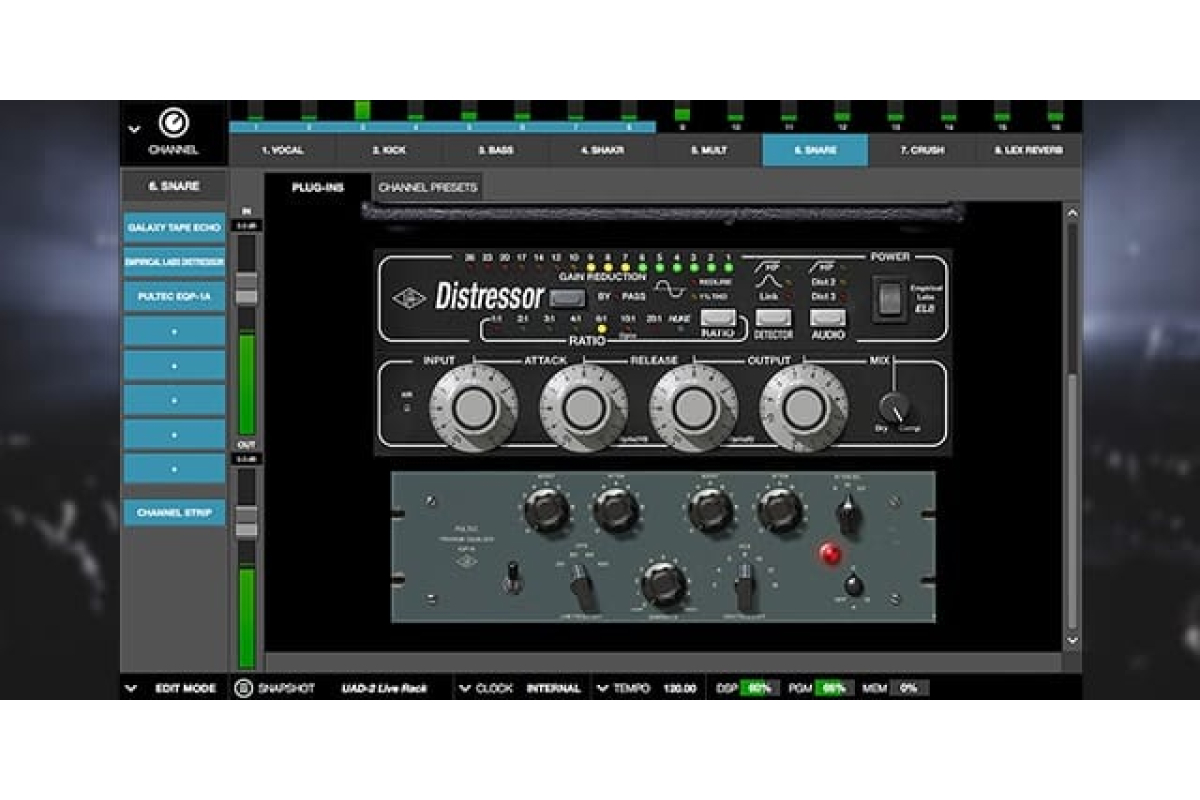Click the MEM usage meter
The height and width of the screenshot is (800, 1200).
[x=909, y=688]
